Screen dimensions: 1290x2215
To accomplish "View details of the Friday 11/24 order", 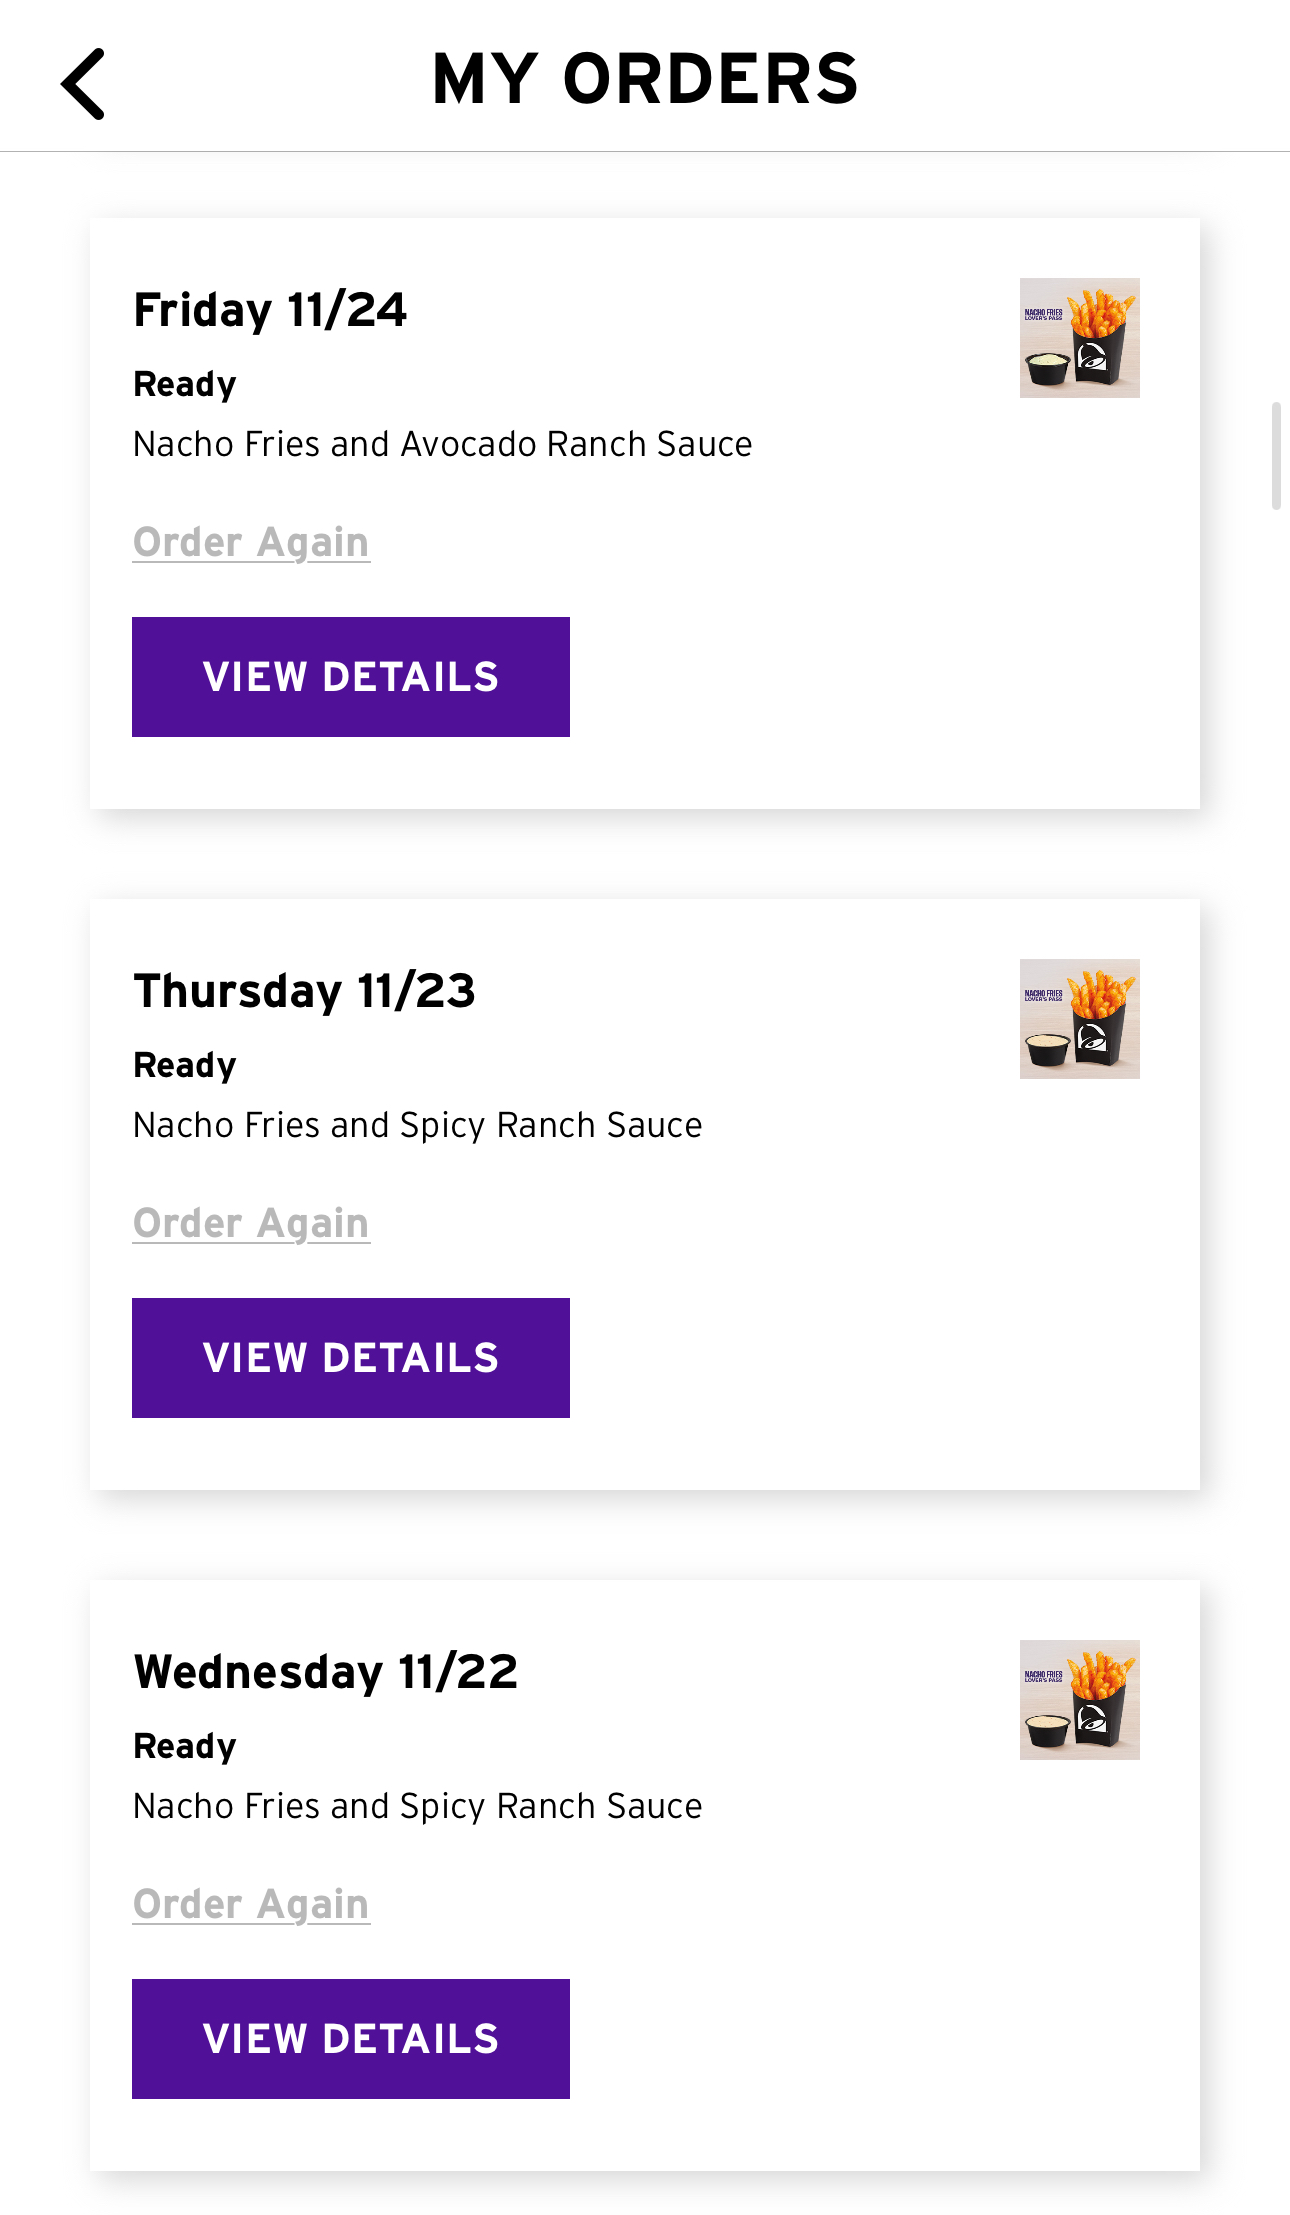I will (x=351, y=677).
